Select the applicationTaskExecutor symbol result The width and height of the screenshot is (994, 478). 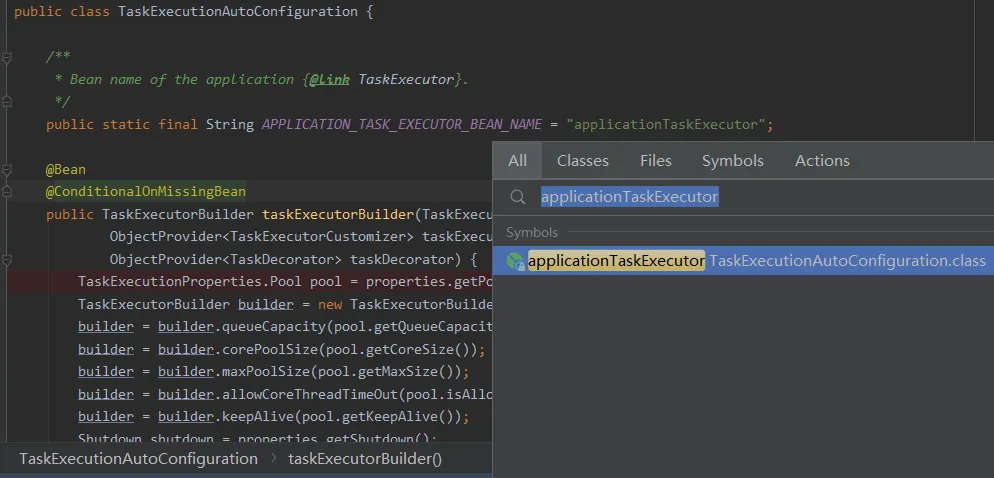pos(743,261)
